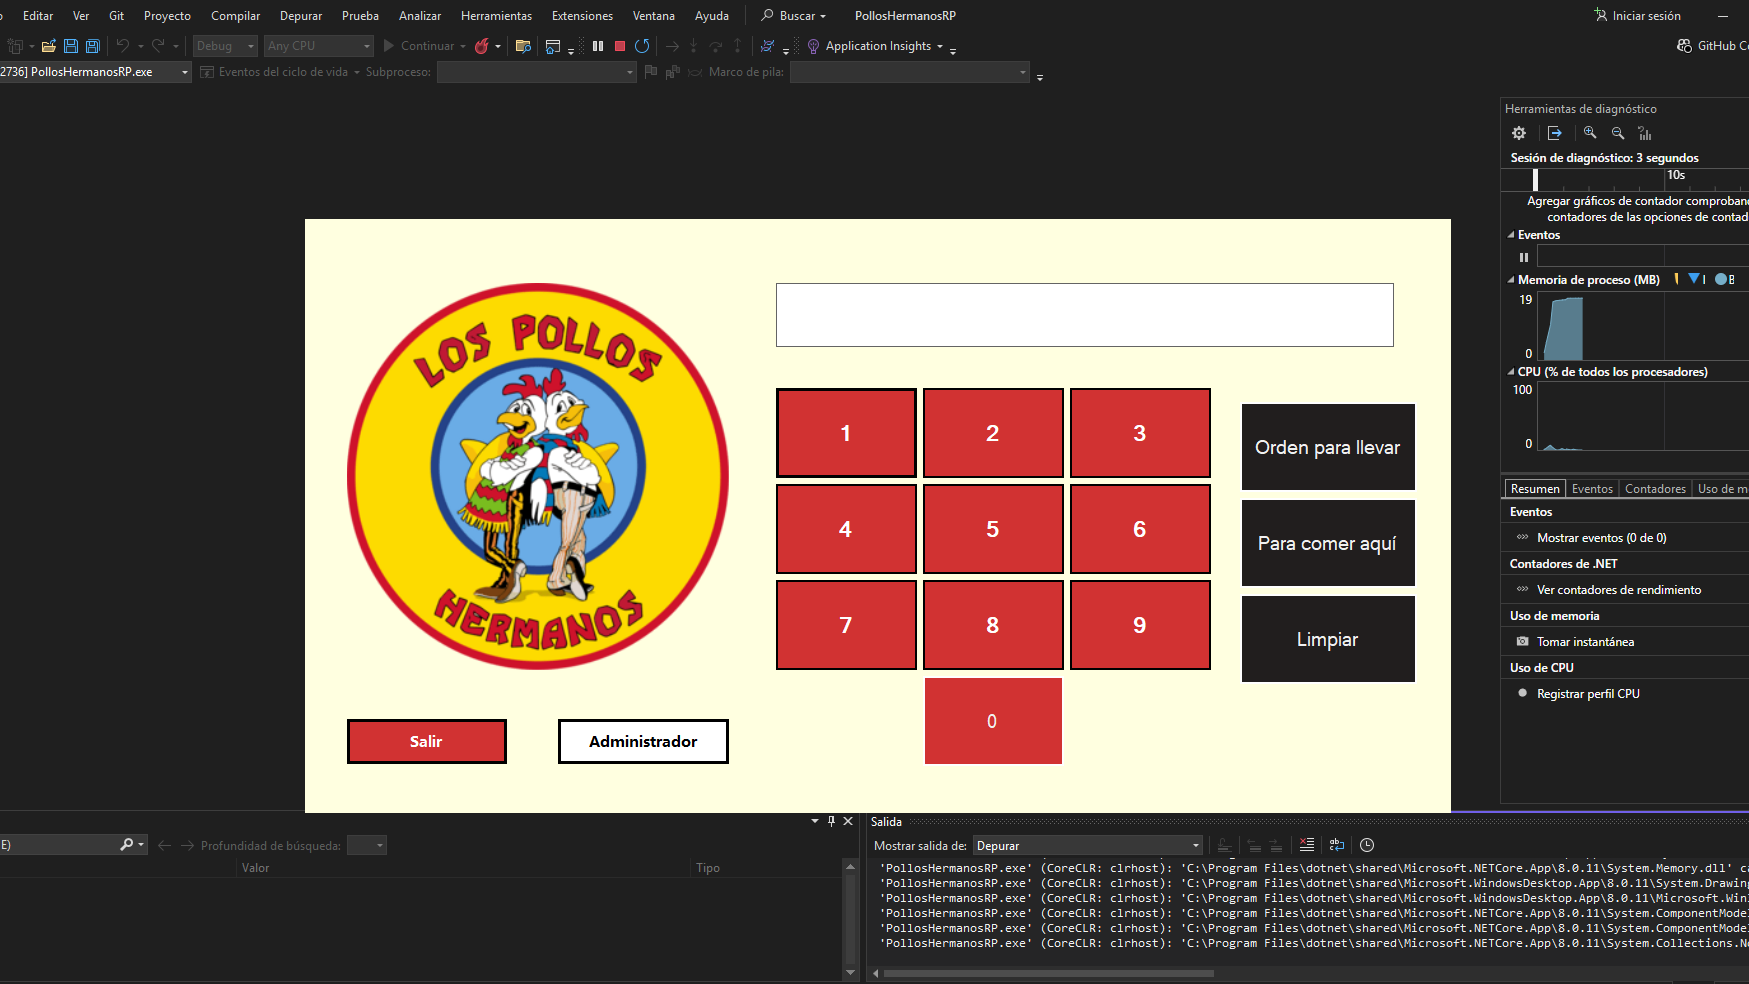The height and width of the screenshot is (984, 1749).
Task: Toggle word wrap in Salida panel
Action: point(1337,845)
